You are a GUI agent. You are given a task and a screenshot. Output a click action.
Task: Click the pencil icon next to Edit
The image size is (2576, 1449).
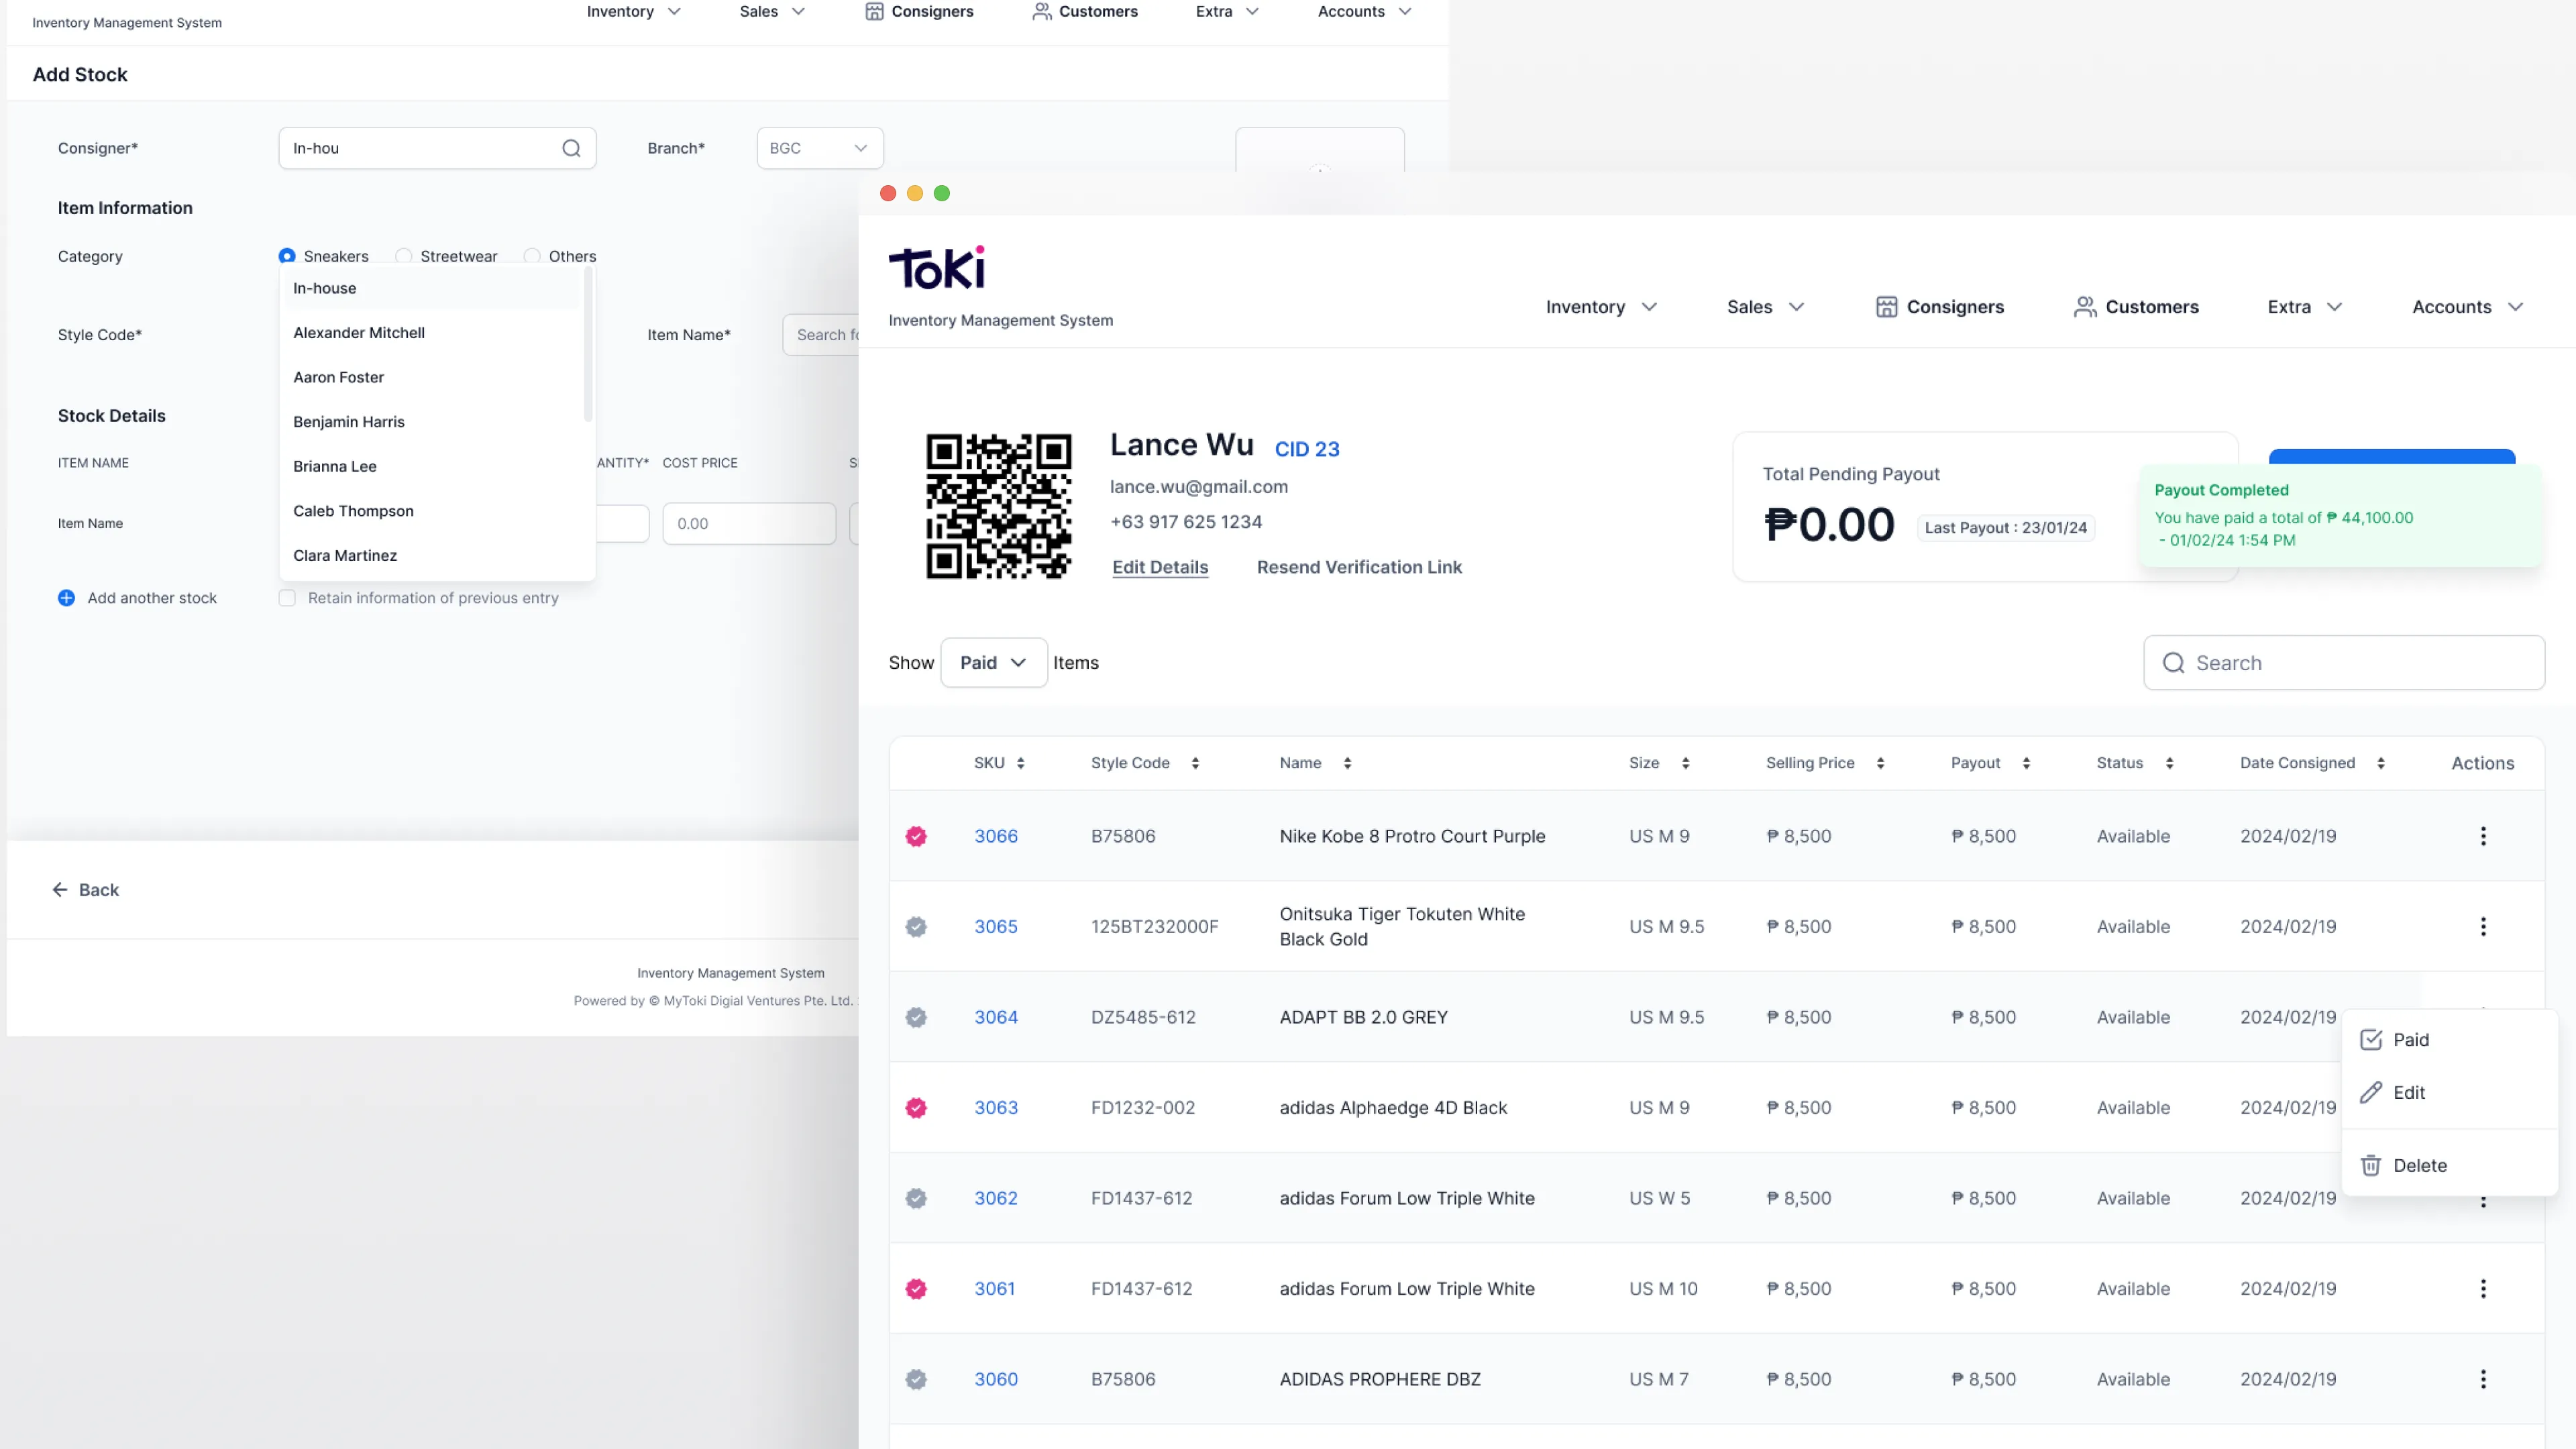tap(2370, 1092)
